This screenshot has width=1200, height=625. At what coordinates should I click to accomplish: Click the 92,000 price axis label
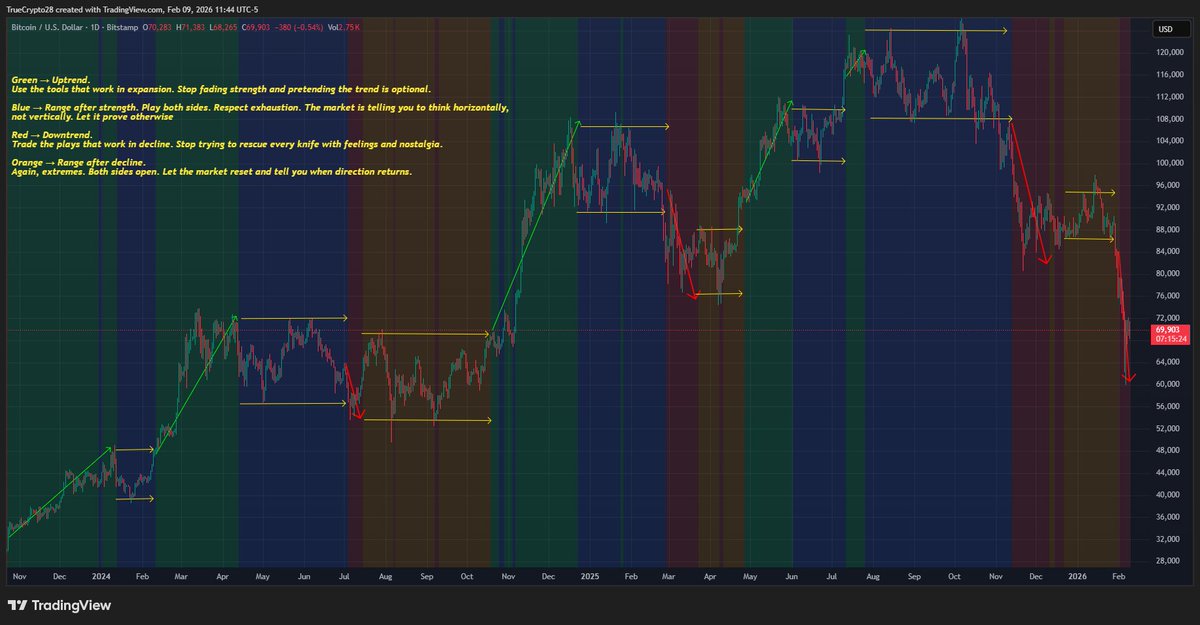point(1166,207)
